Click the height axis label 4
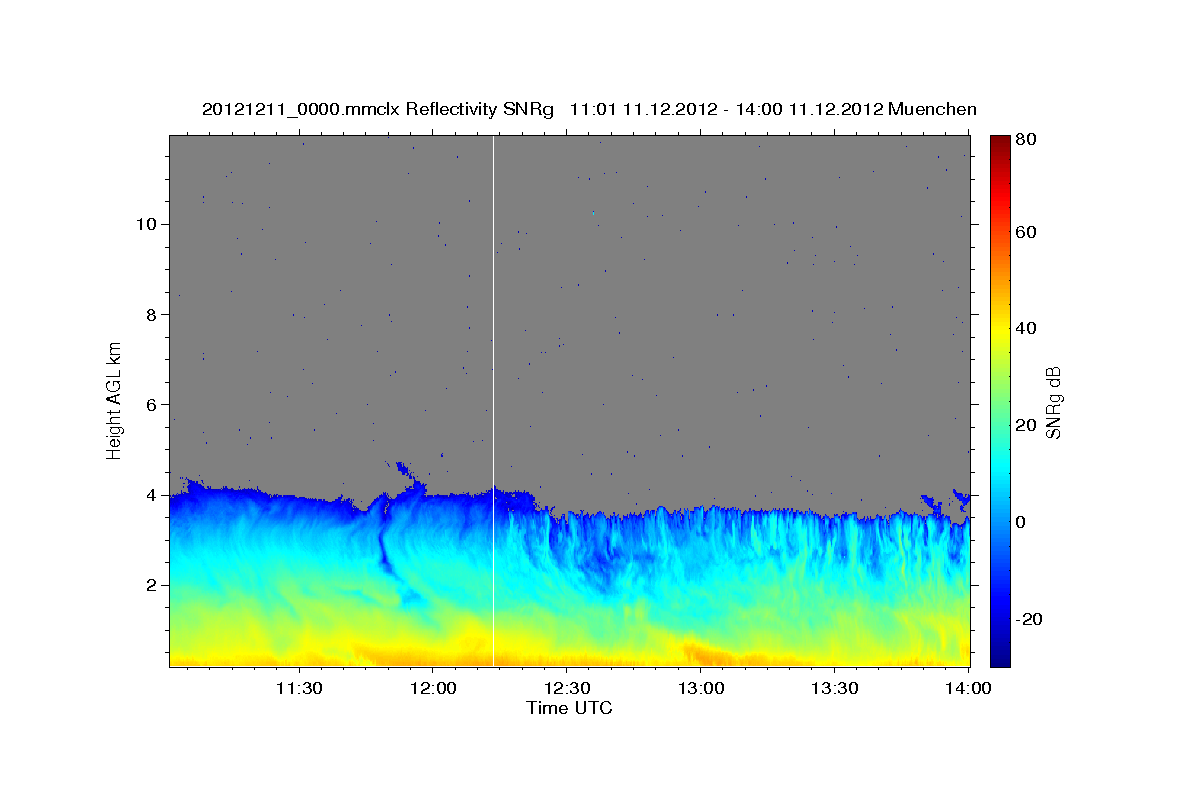 tap(149, 495)
